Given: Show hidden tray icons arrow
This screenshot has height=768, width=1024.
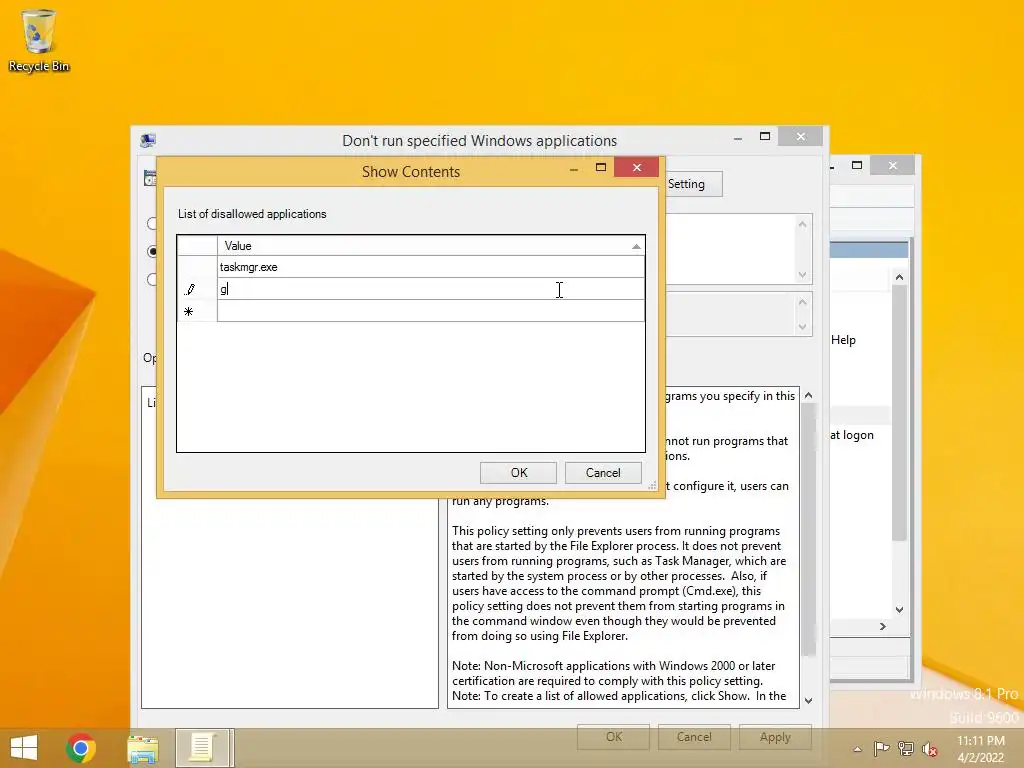Looking at the screenshot, I should (857, 749).
